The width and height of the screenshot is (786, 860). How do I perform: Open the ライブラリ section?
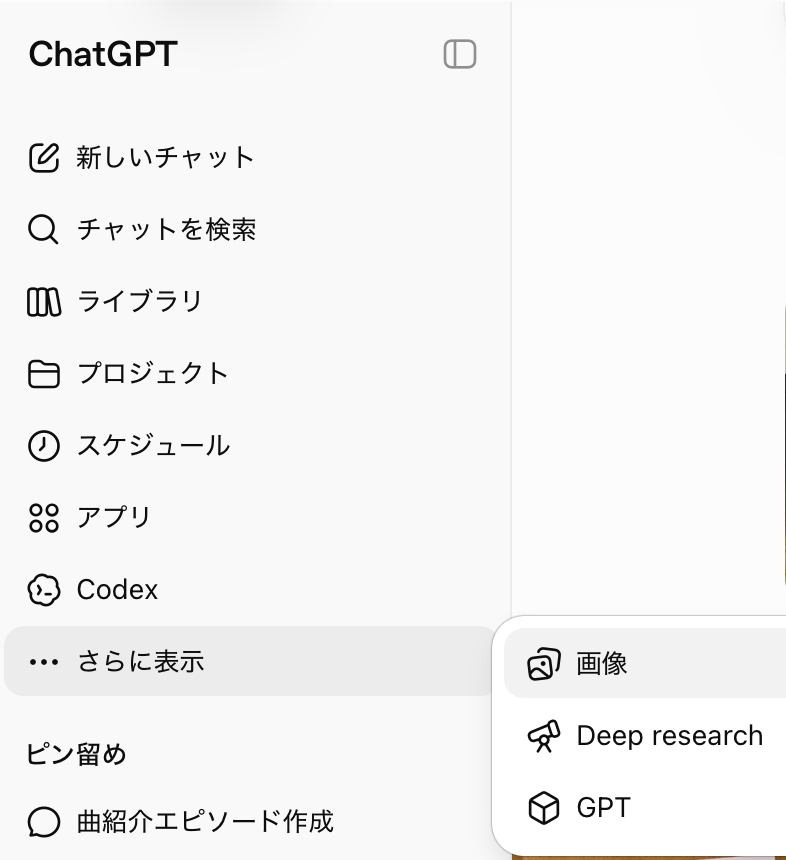(250, 302)
